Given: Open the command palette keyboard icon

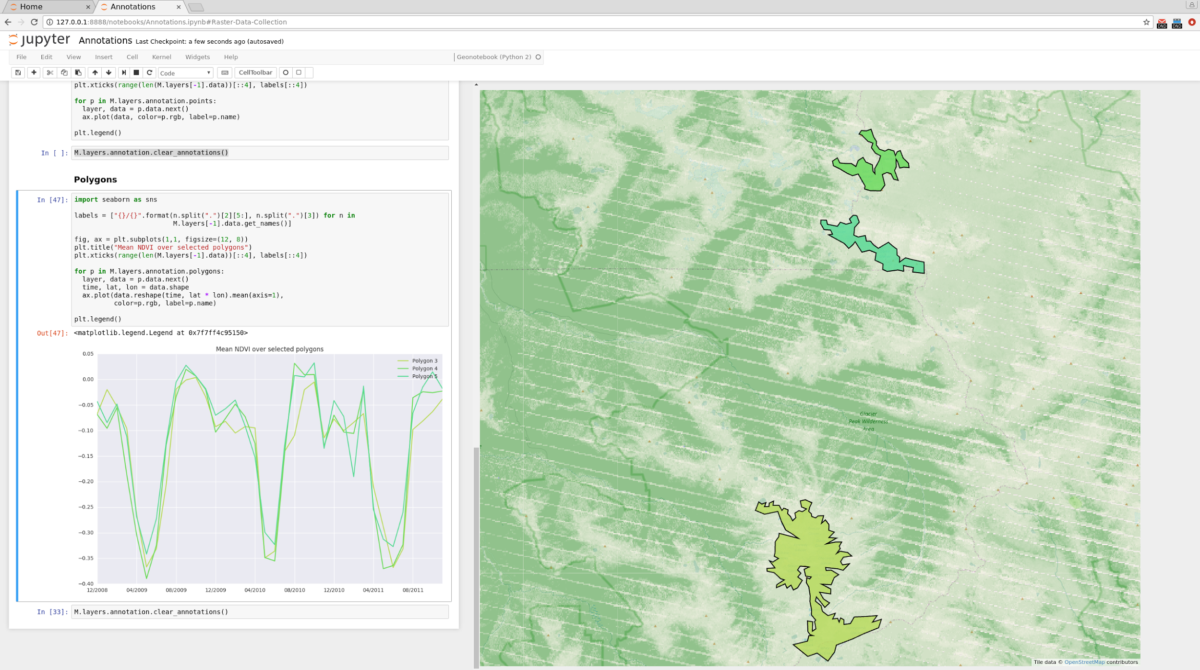Looking at the screenshot, I should pos(223,72).
